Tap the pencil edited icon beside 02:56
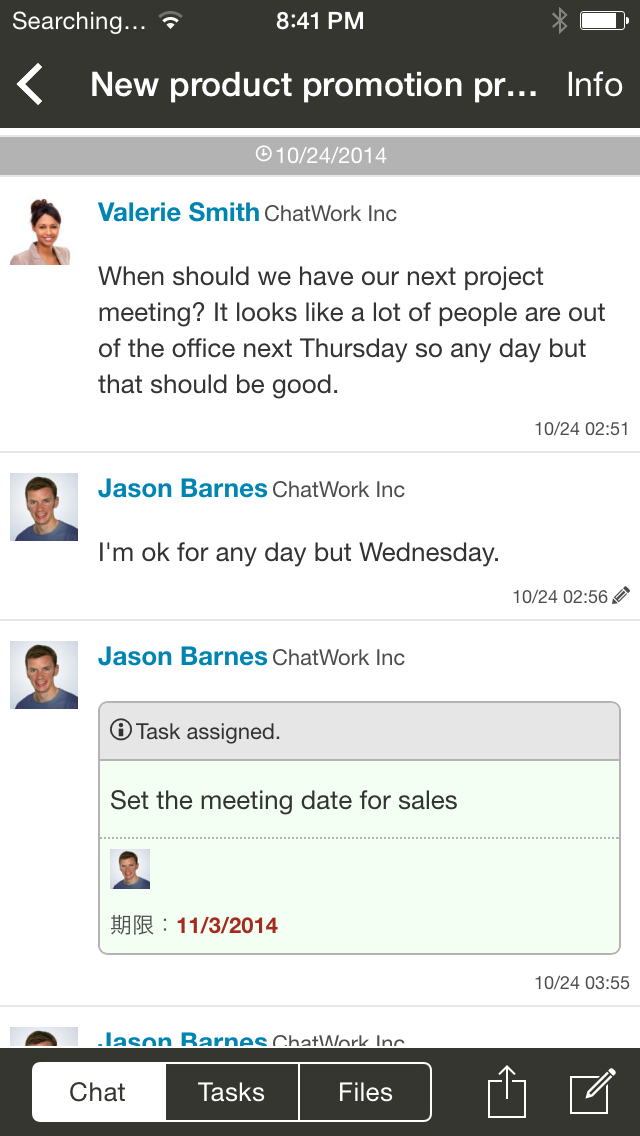 [x=622, y=596]
